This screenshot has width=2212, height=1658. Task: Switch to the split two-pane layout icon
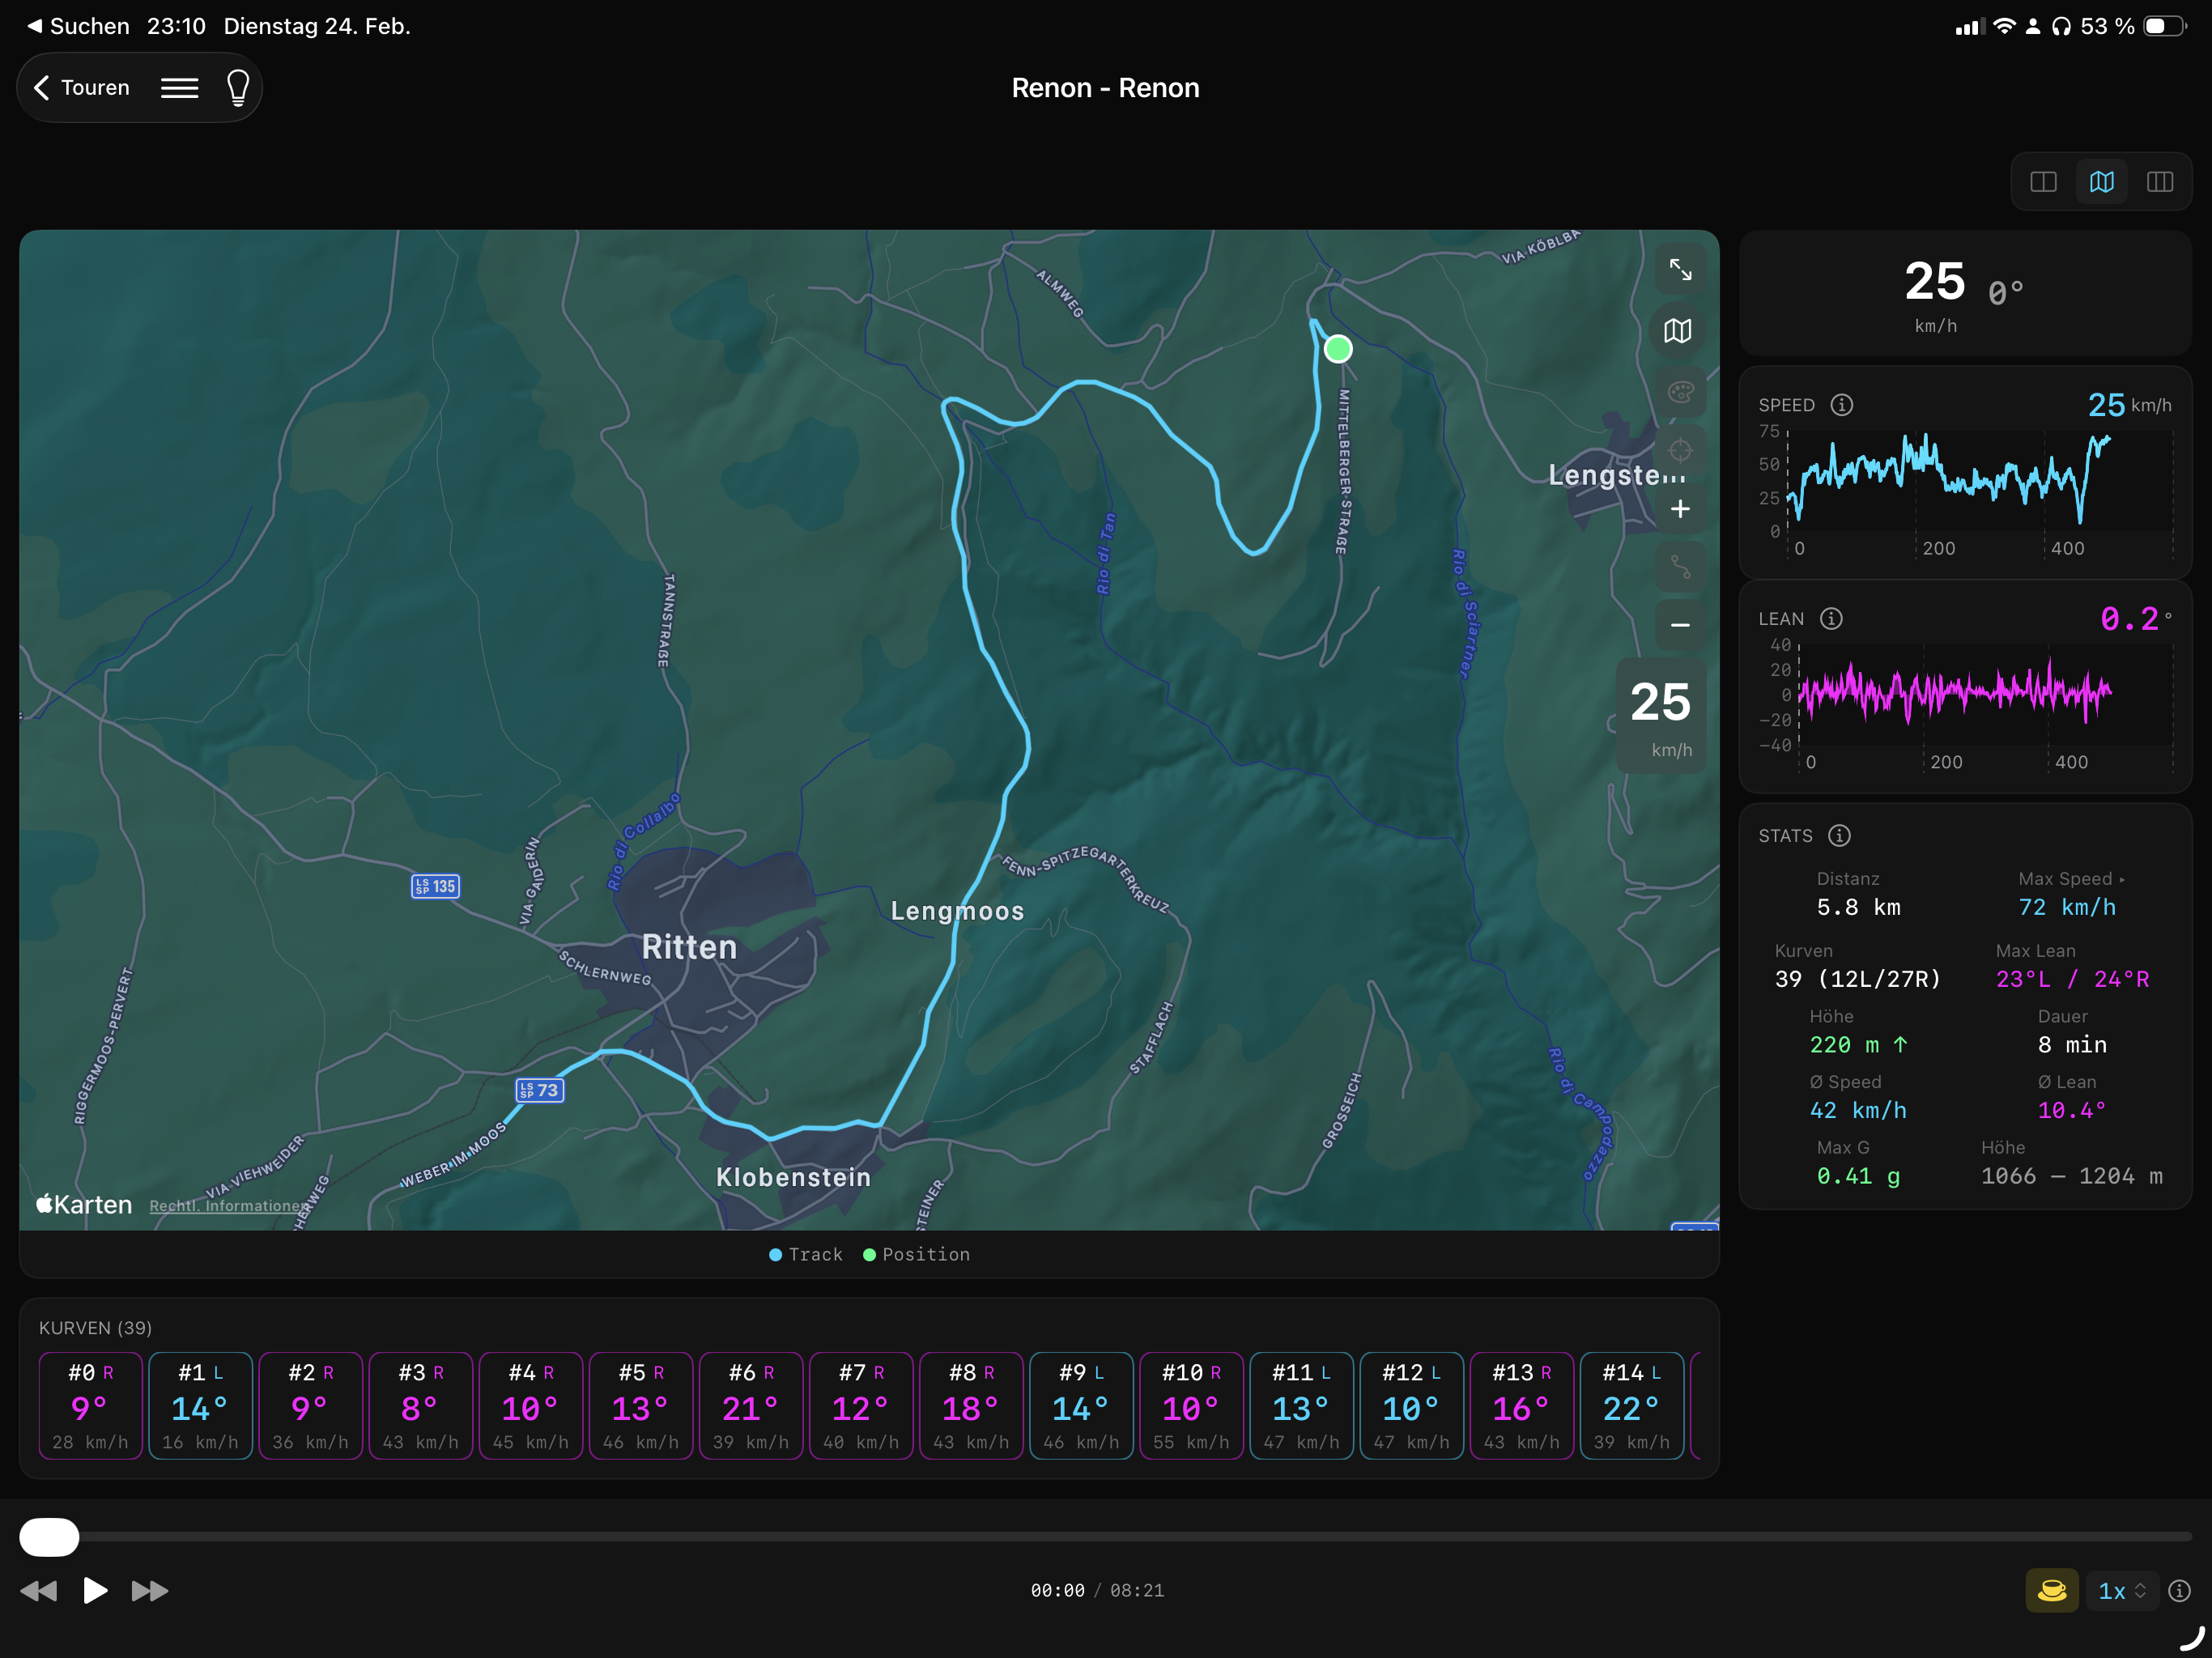click(2043, 182)
